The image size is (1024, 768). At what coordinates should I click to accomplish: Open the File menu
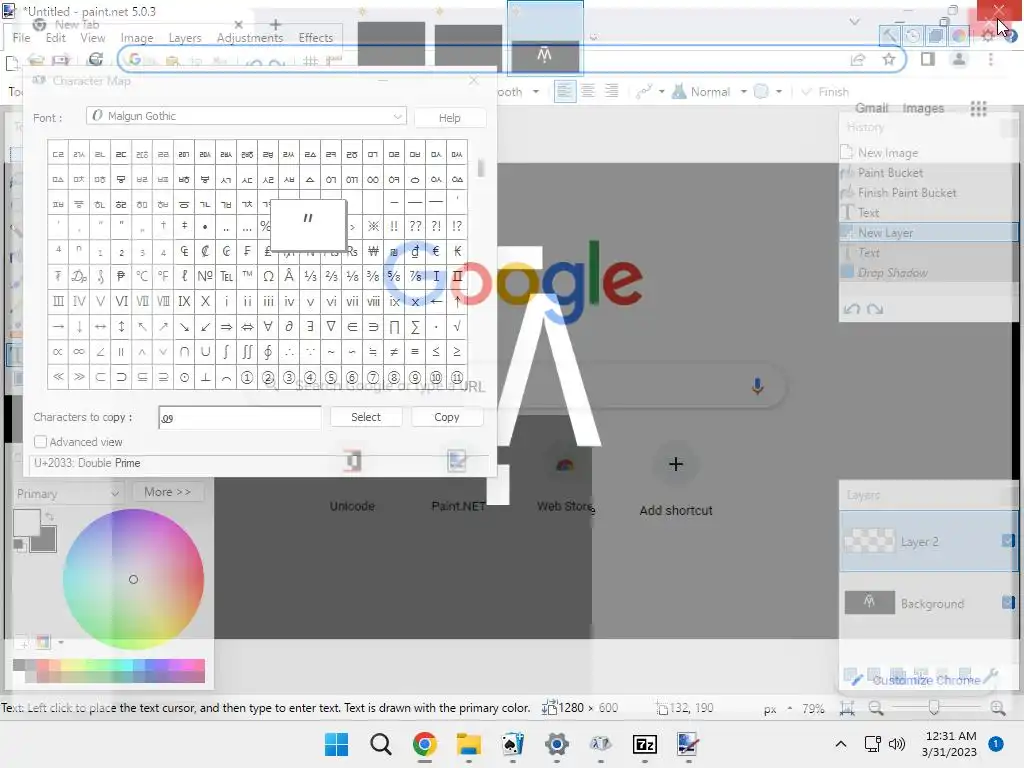pos(22,38)
